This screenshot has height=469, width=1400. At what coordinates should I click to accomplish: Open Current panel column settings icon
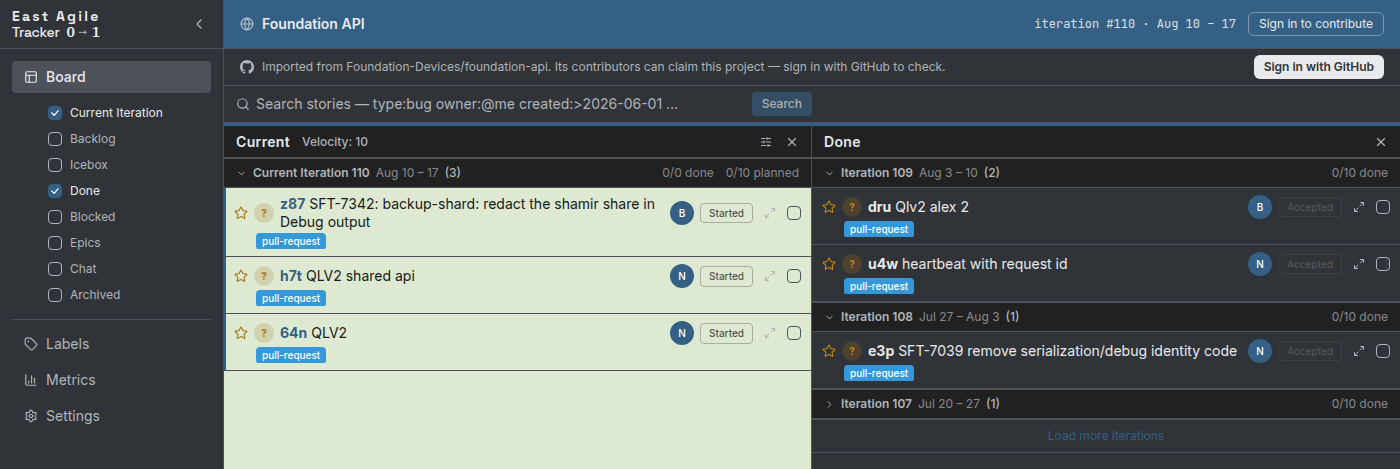click(766, 142)
